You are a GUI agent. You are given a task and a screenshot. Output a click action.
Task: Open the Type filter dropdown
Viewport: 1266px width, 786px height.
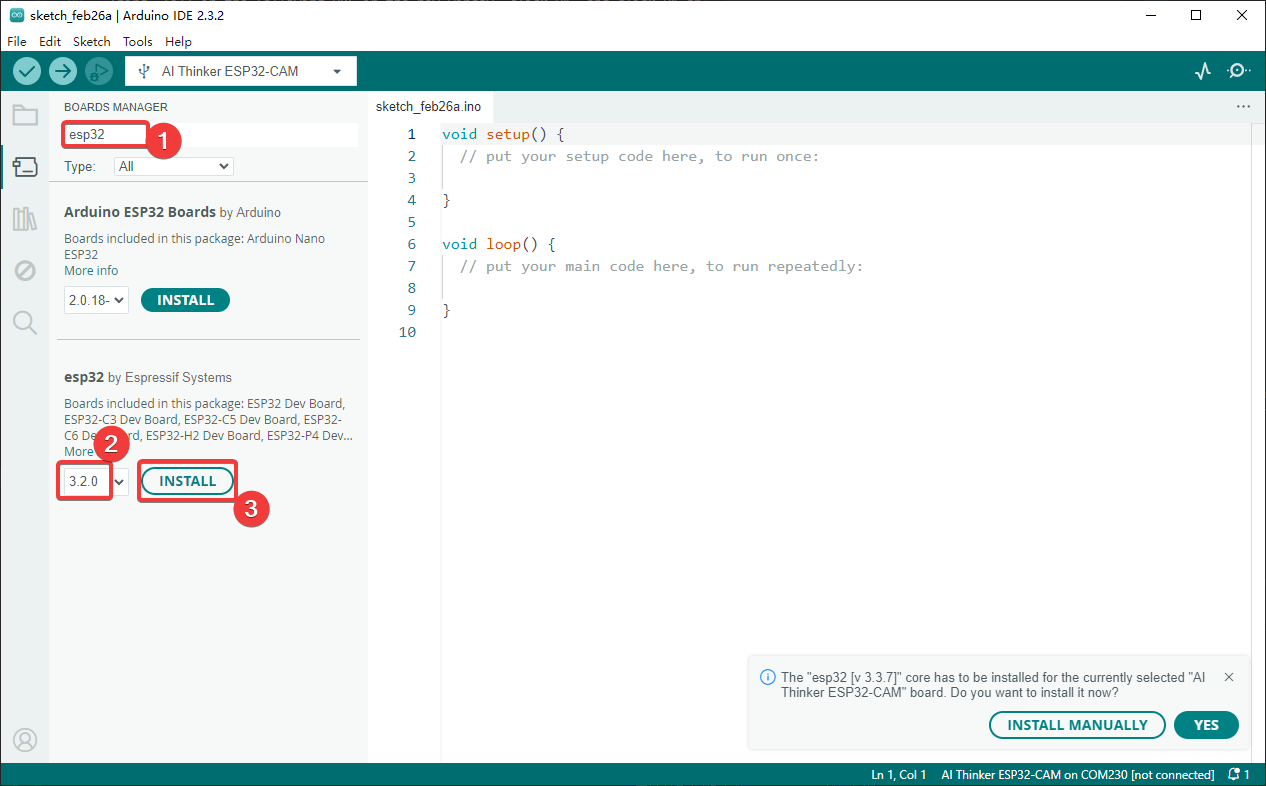click(173, 166)
